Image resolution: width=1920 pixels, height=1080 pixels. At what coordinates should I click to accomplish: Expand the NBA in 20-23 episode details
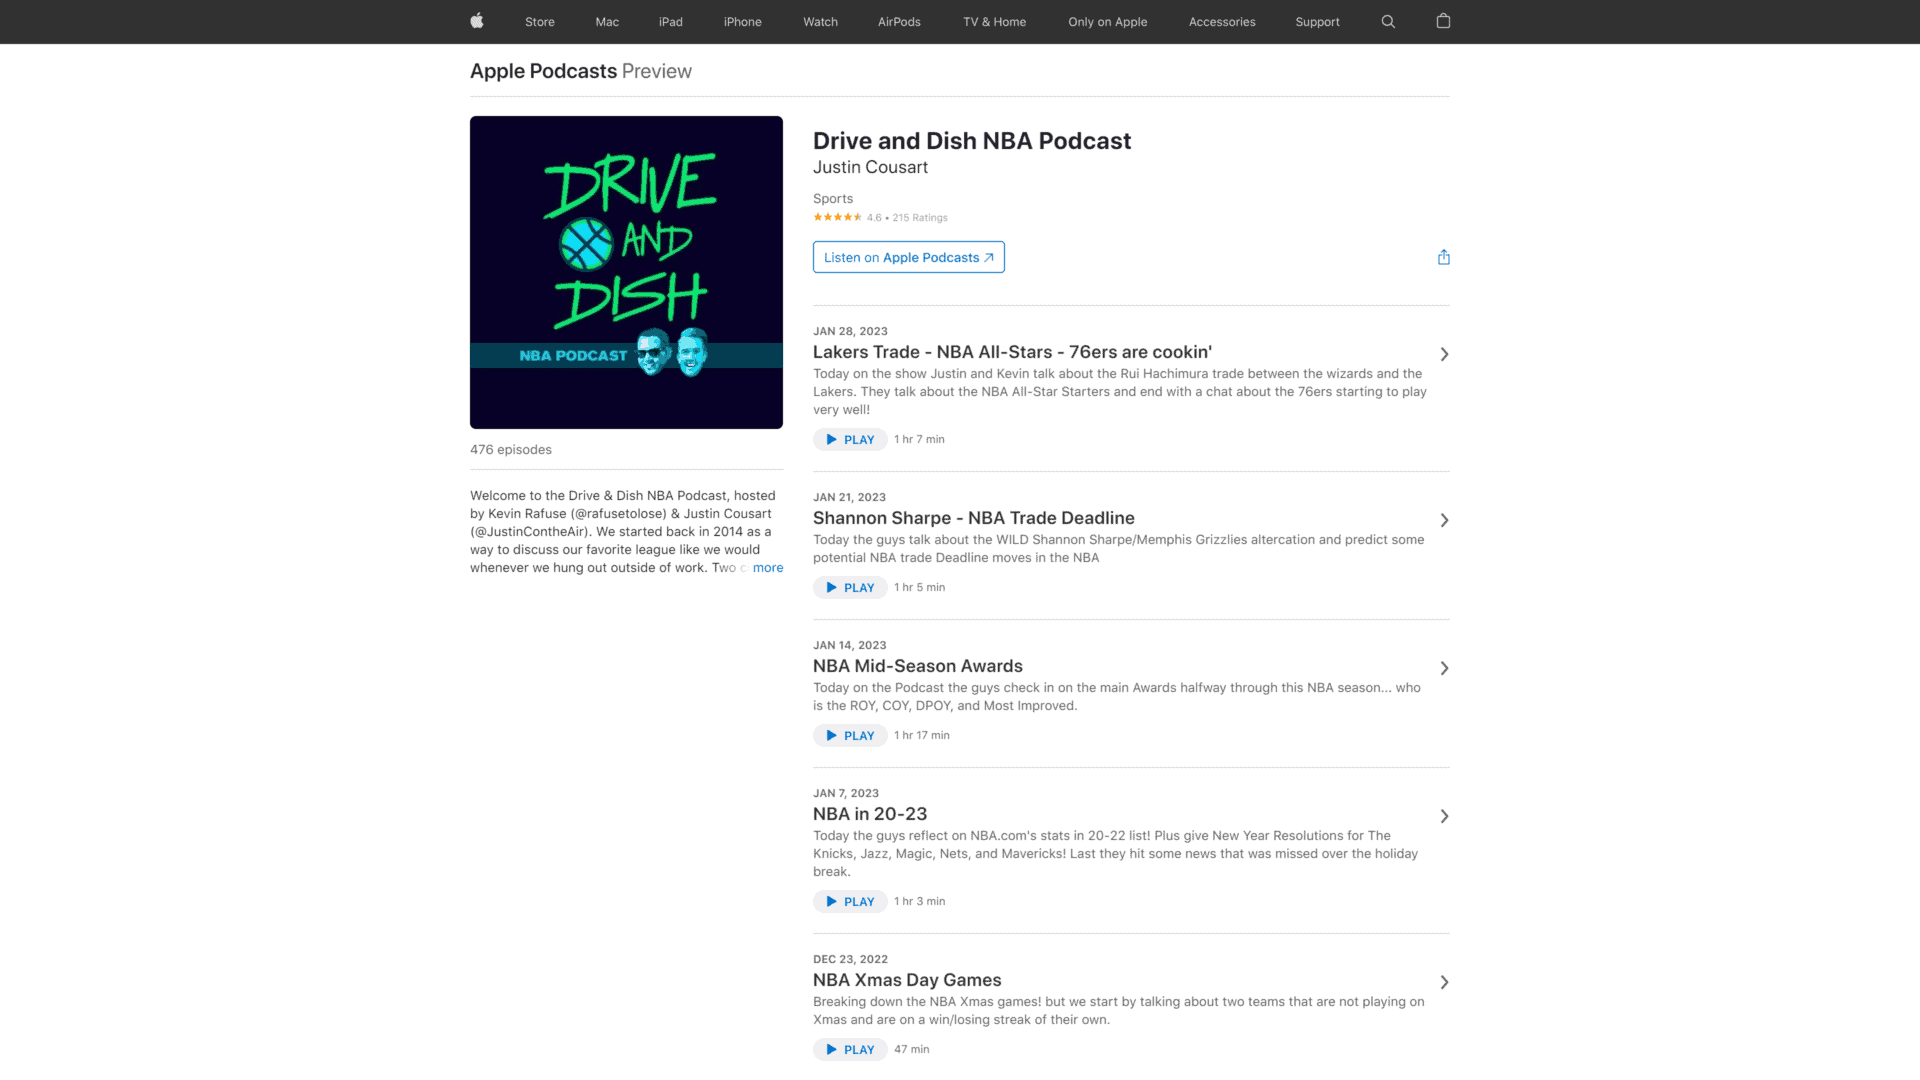[x=1443, y=815]
